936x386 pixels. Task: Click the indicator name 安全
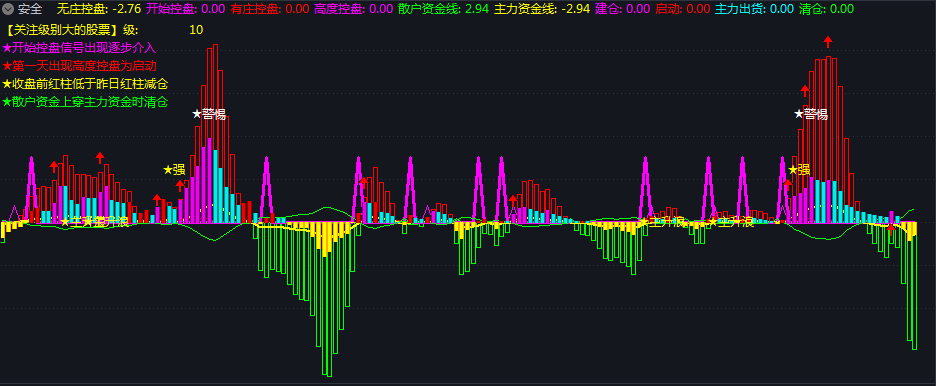pyautogui.click(x=30, y=9)
